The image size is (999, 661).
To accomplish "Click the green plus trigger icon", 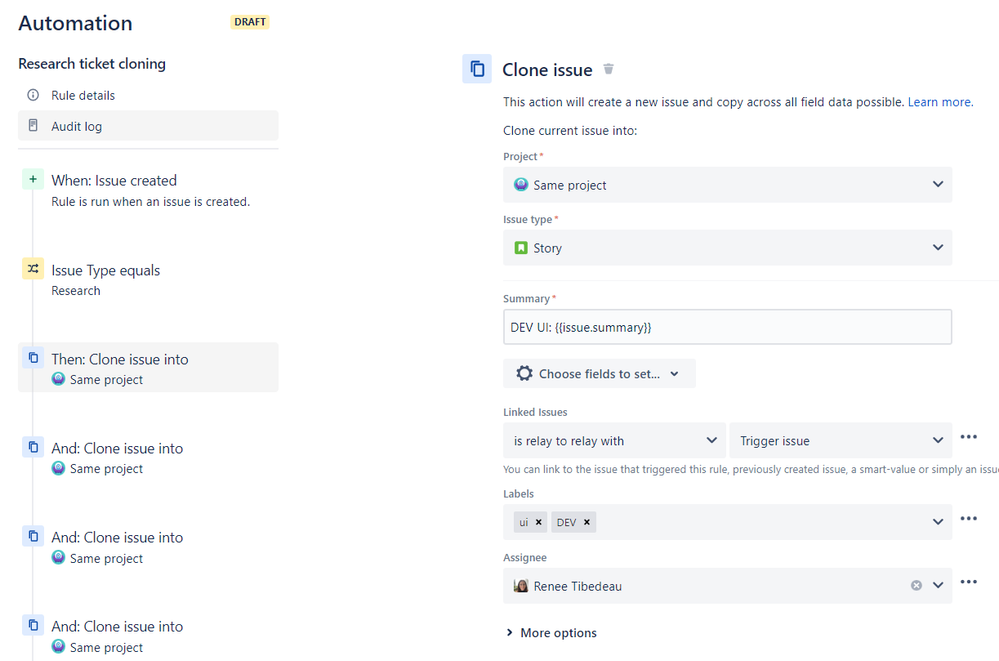I will click(33, 179).
